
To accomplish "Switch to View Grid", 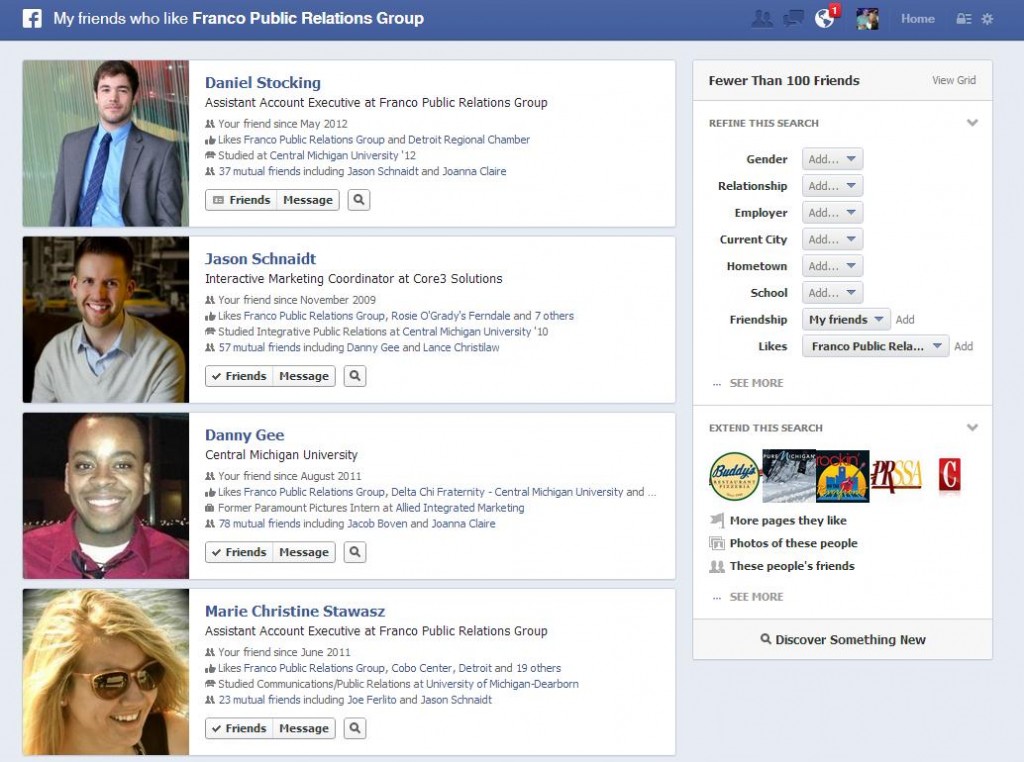I will (x=953, y=80).
